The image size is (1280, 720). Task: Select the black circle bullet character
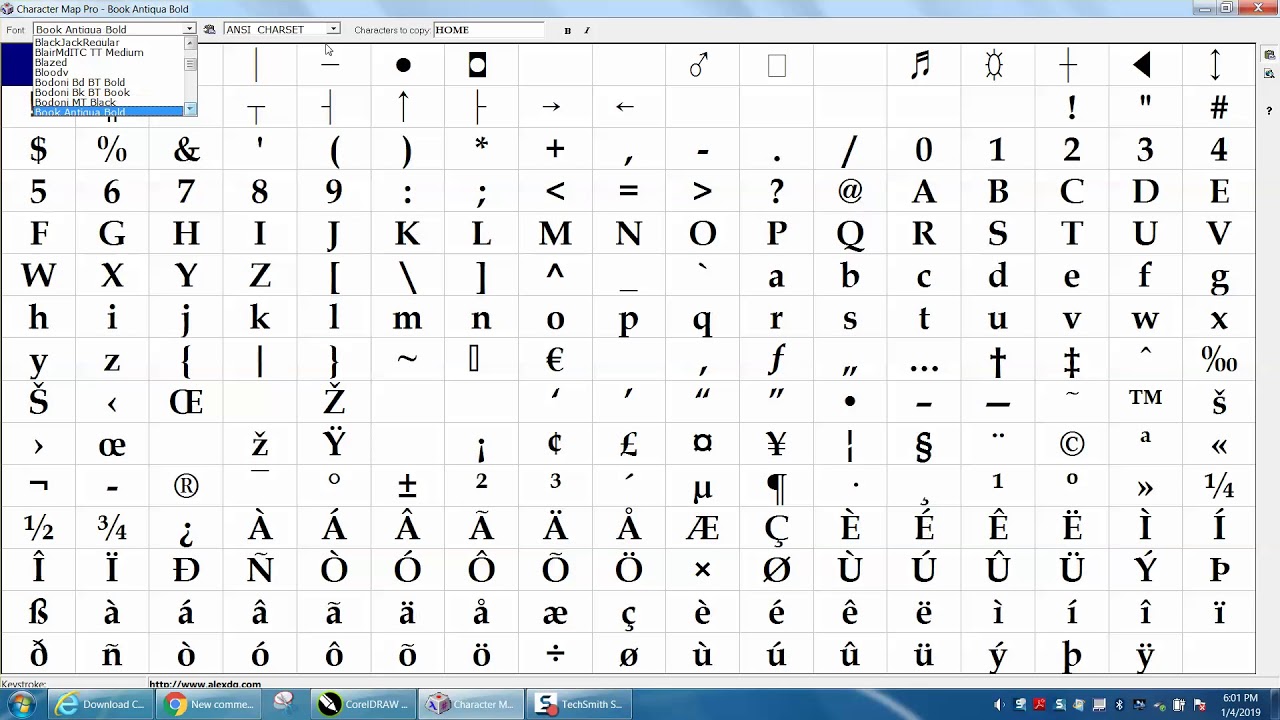tap(403, 66)
